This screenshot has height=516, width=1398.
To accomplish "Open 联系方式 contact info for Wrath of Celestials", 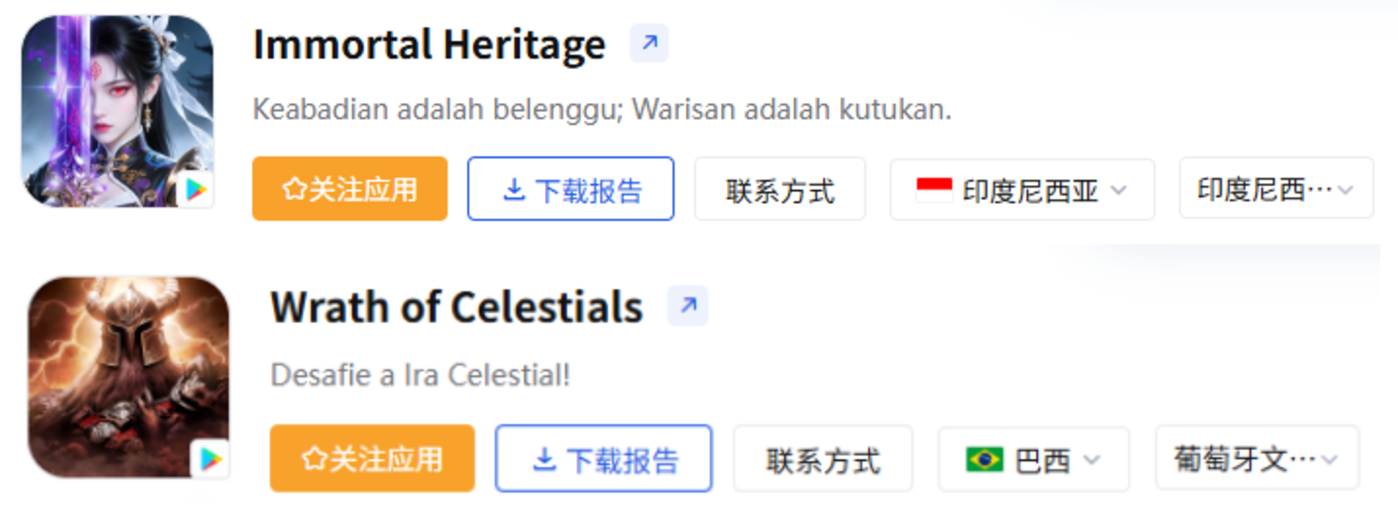I will click(x=823, y=459).
